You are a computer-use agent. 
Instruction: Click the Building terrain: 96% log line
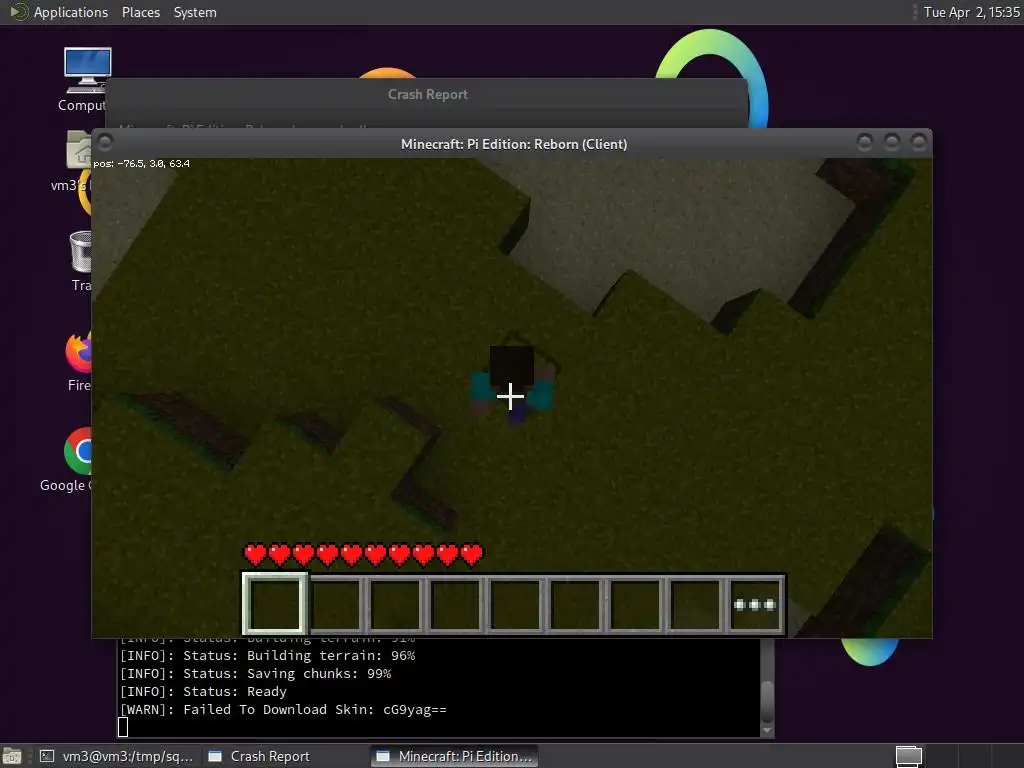click(x=267, y=655)
